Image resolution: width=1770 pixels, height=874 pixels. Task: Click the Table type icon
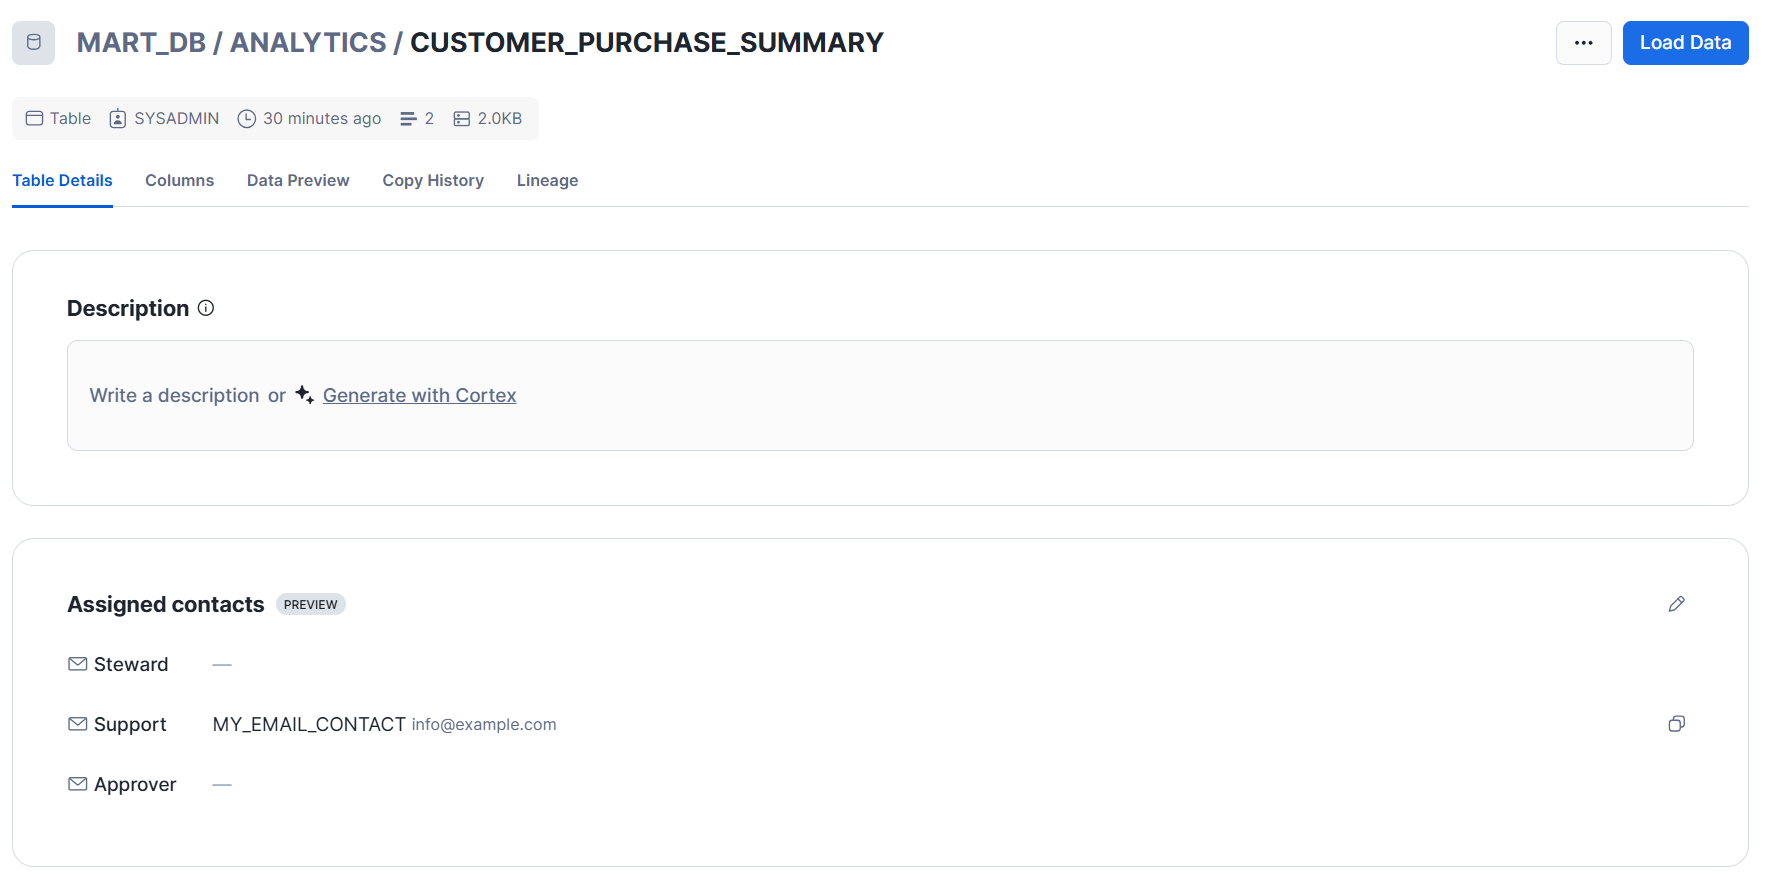tap(34, 118)
